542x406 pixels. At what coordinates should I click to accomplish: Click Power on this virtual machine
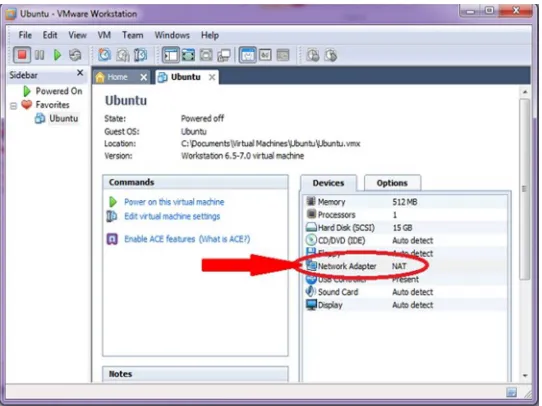174,202
